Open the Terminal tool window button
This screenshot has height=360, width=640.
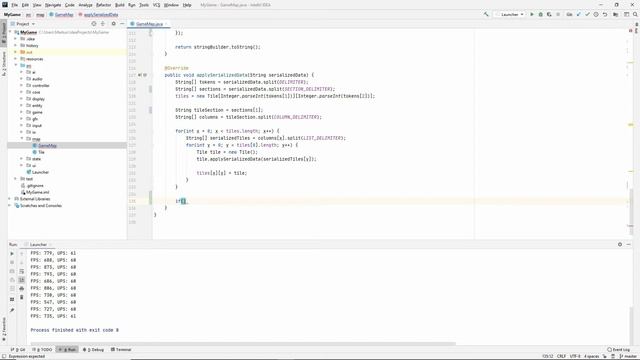(x=121, y=350)
